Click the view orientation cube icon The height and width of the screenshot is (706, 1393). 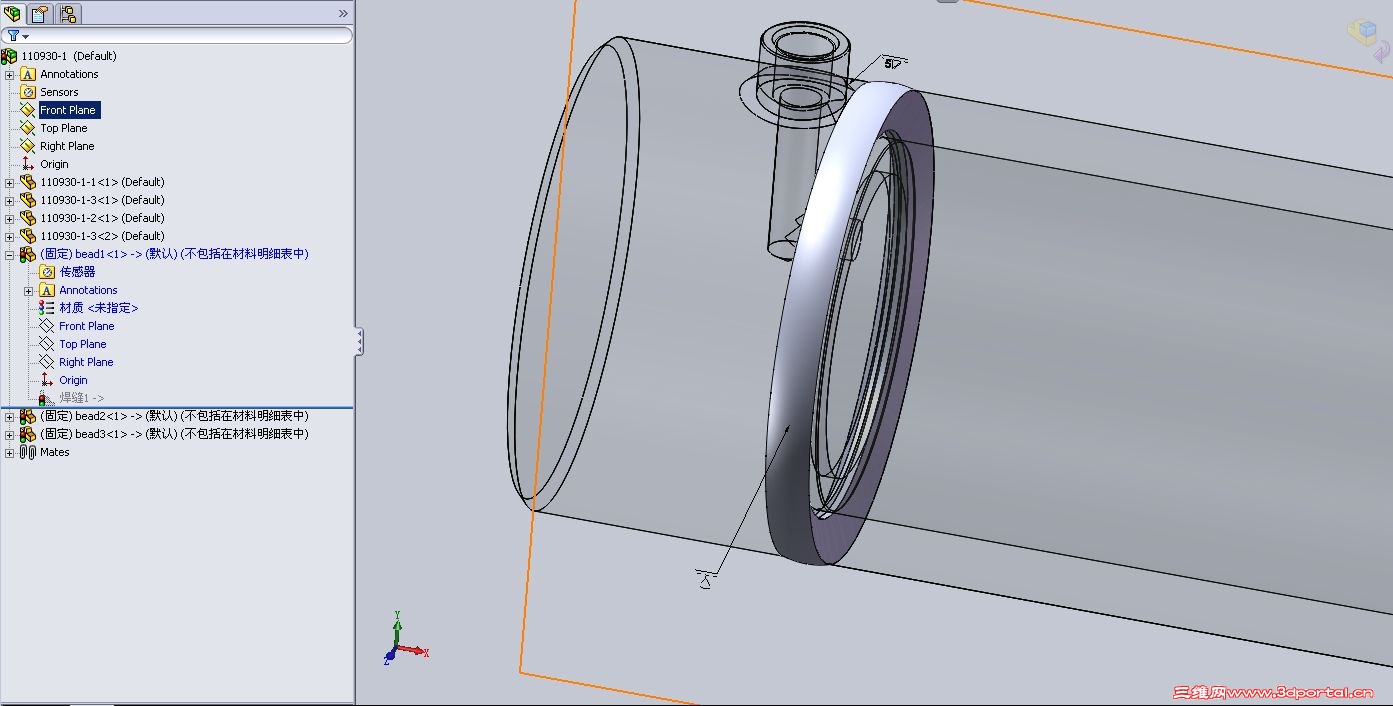tap(1362, 31)
